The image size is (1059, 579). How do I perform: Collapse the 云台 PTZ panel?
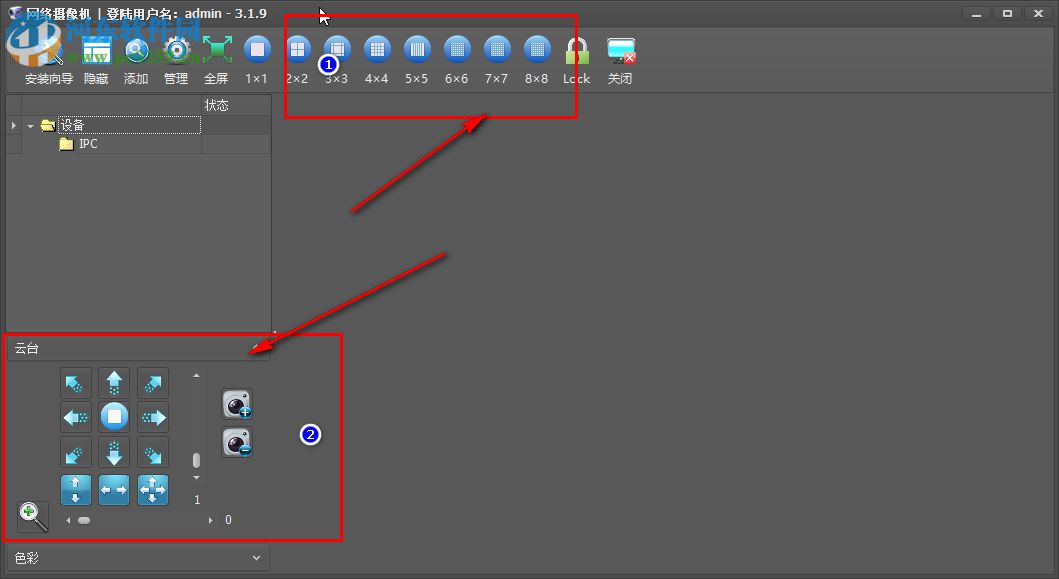point(256,349)
